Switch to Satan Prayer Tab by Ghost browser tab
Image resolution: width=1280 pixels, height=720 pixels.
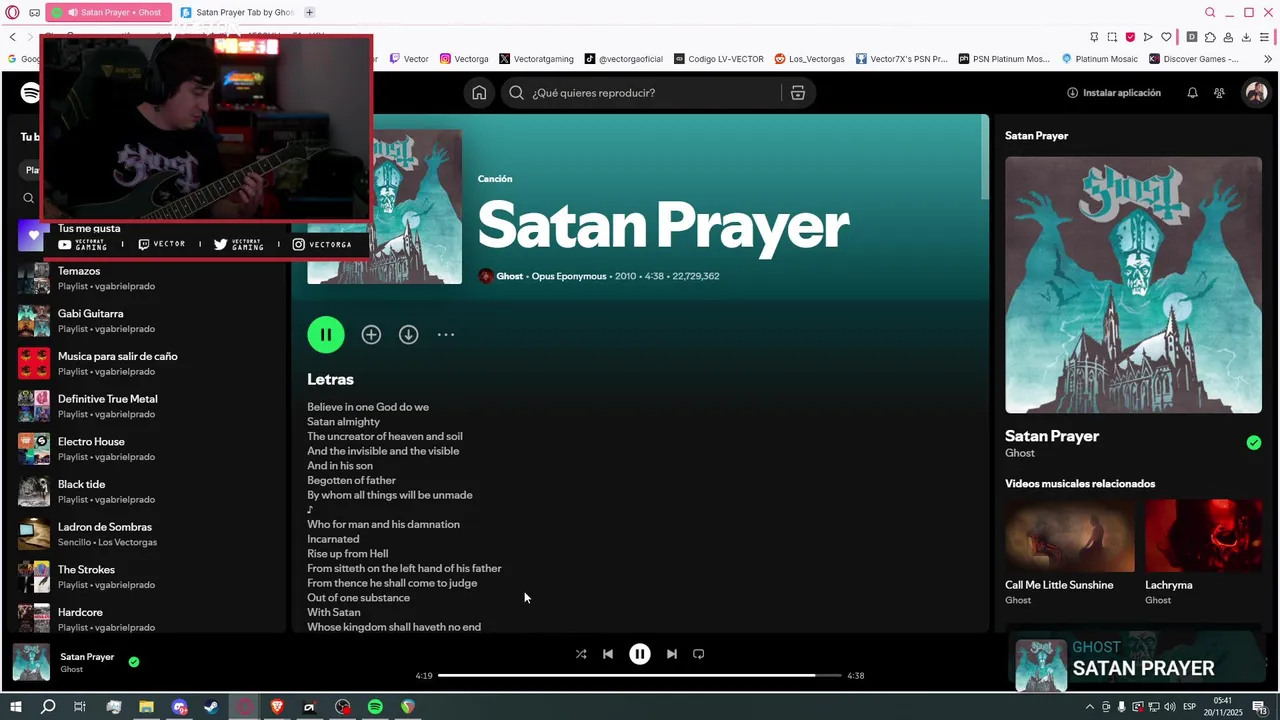pyautogui.click(x=237, y=12)
